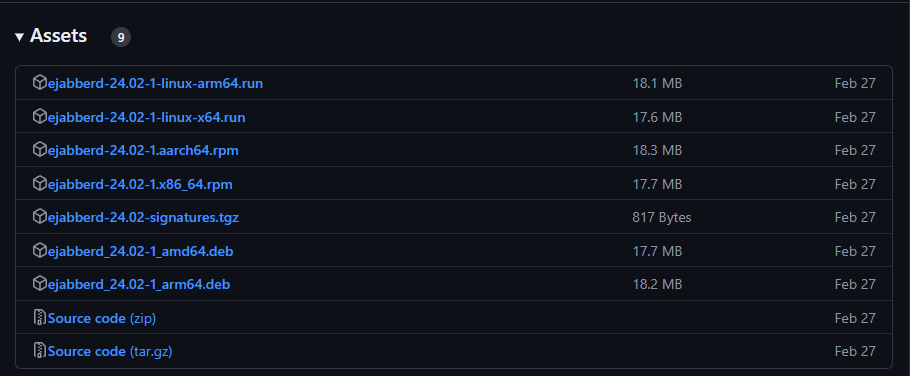This screenshot has height=376, width=910.
Task: Download ejabberd-24.02-1-linux-arm64.run
Action: 155,84
